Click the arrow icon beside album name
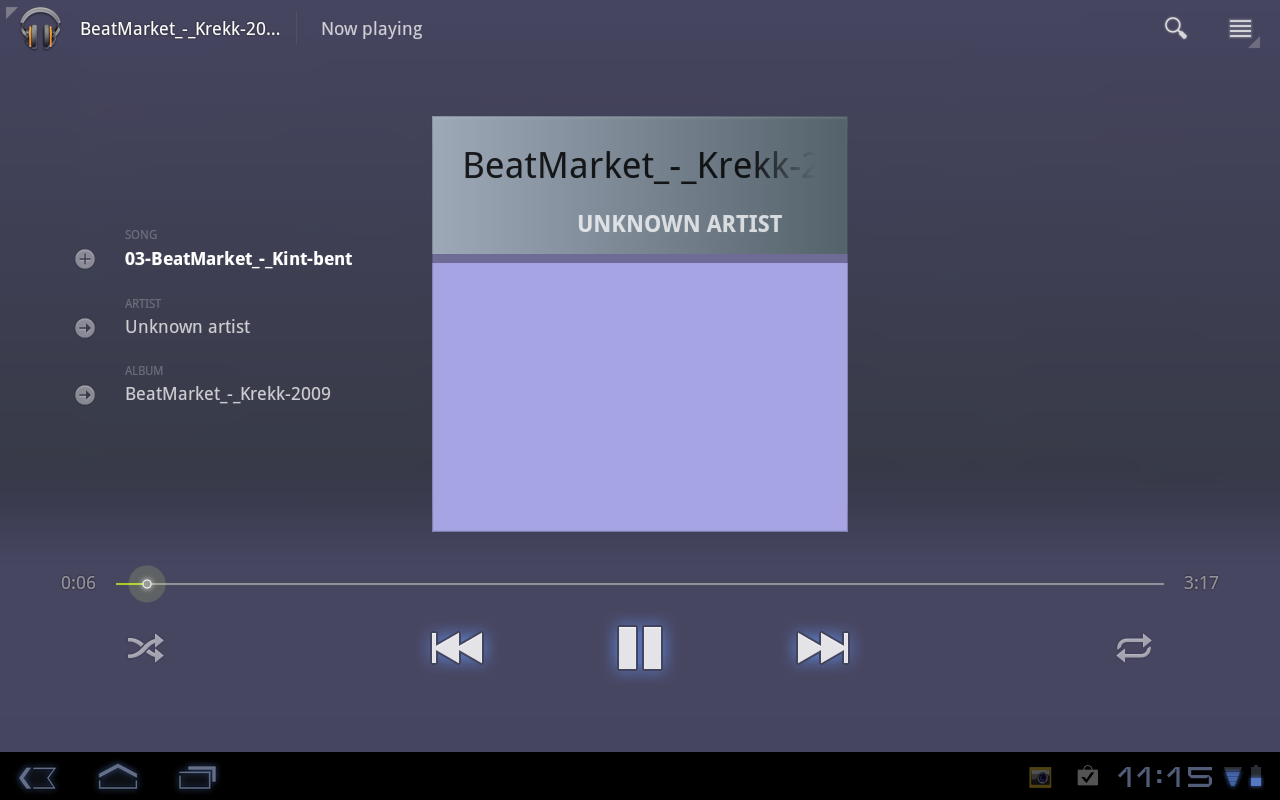The width and height of the screenshot is (1280, 800). pyautogui.click(x=85, y=394)
